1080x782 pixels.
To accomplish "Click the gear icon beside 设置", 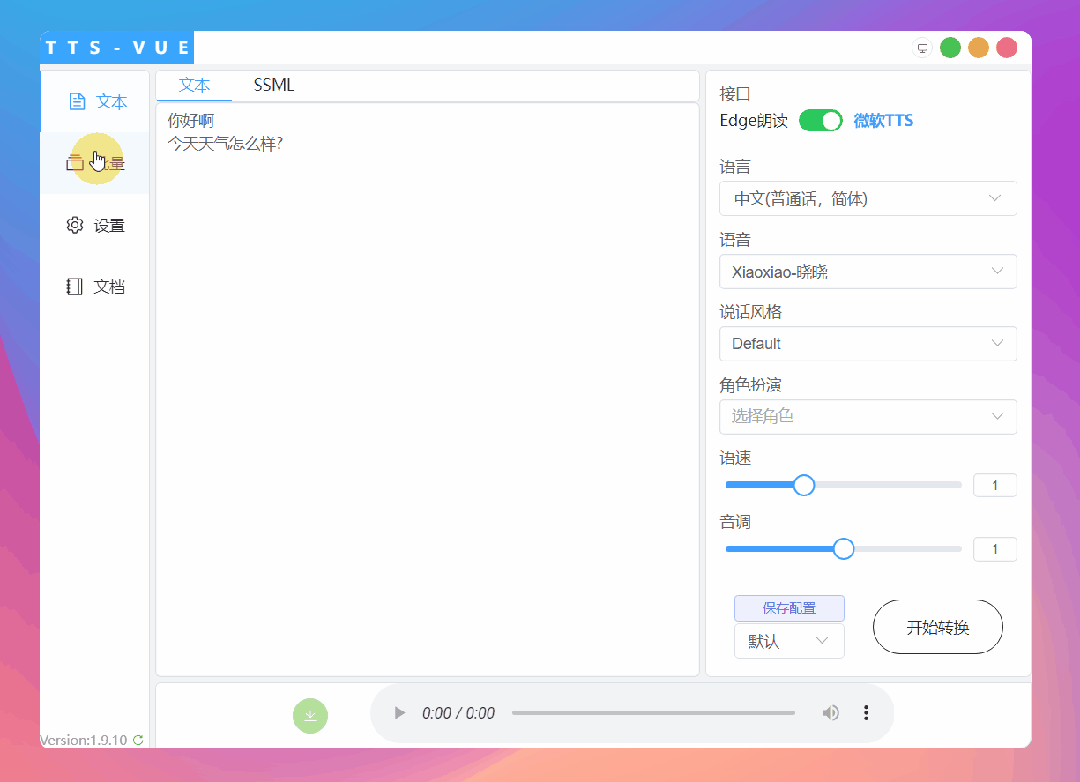I will coord(74,225).
